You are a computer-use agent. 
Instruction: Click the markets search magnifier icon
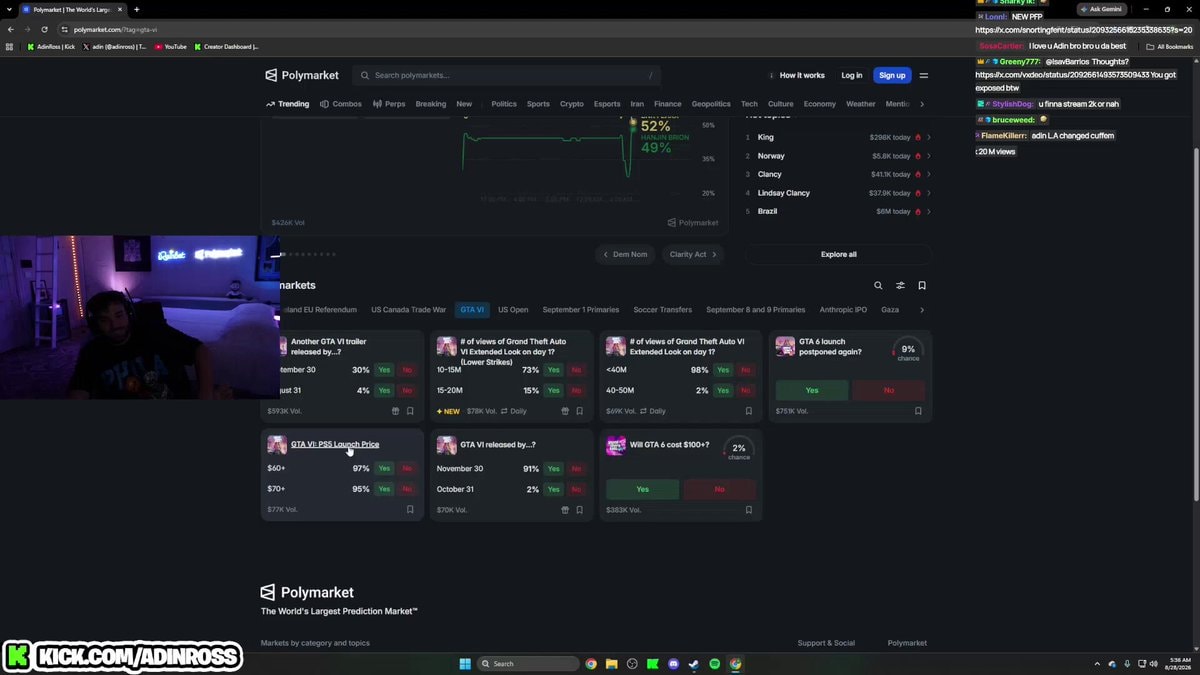tap(878, 286)
